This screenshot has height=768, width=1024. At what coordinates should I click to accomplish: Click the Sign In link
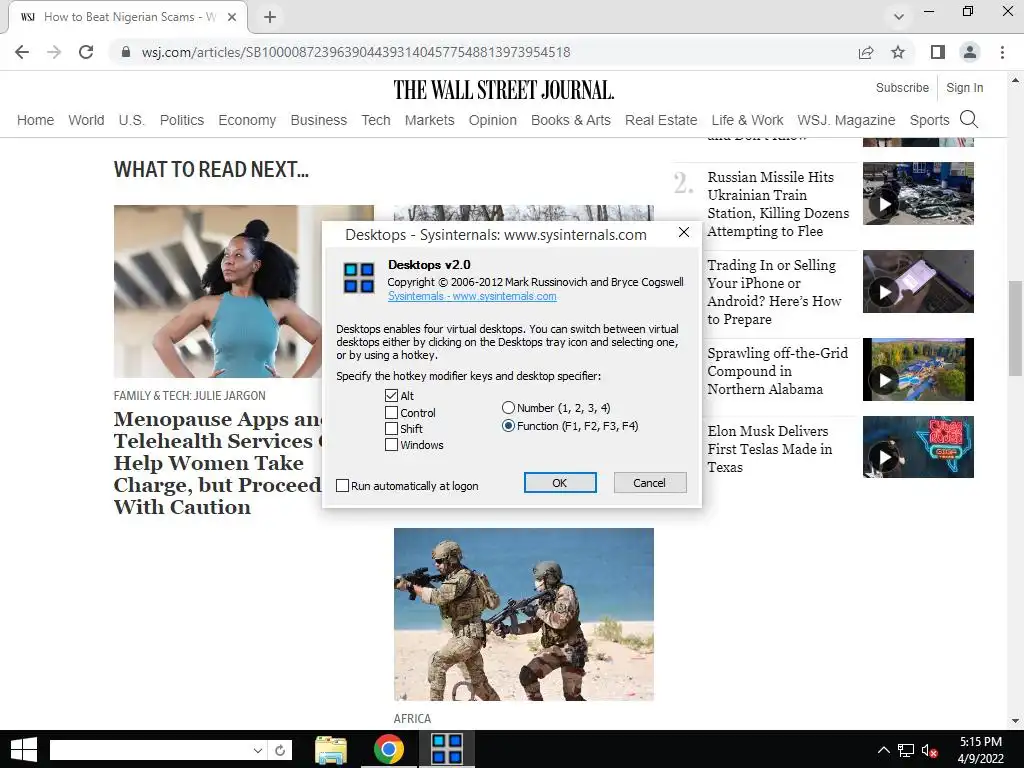[x=965, y=88]
